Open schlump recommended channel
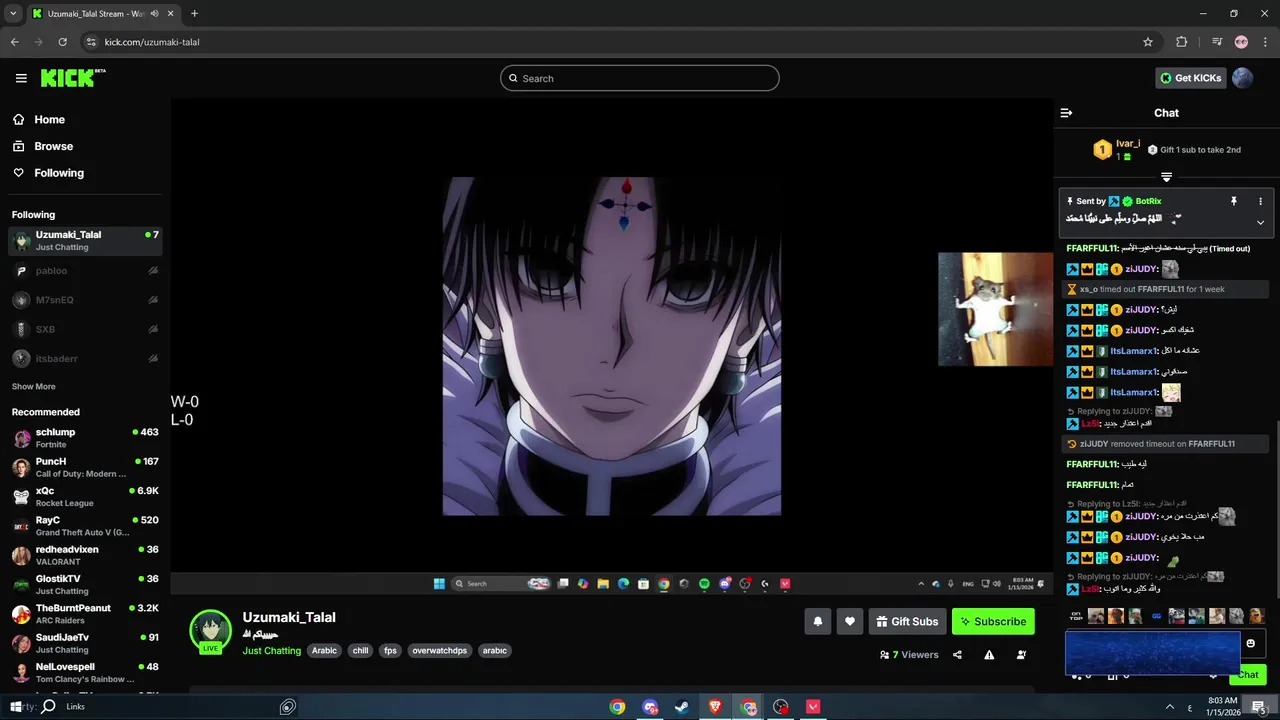 (x=85, y=438)
